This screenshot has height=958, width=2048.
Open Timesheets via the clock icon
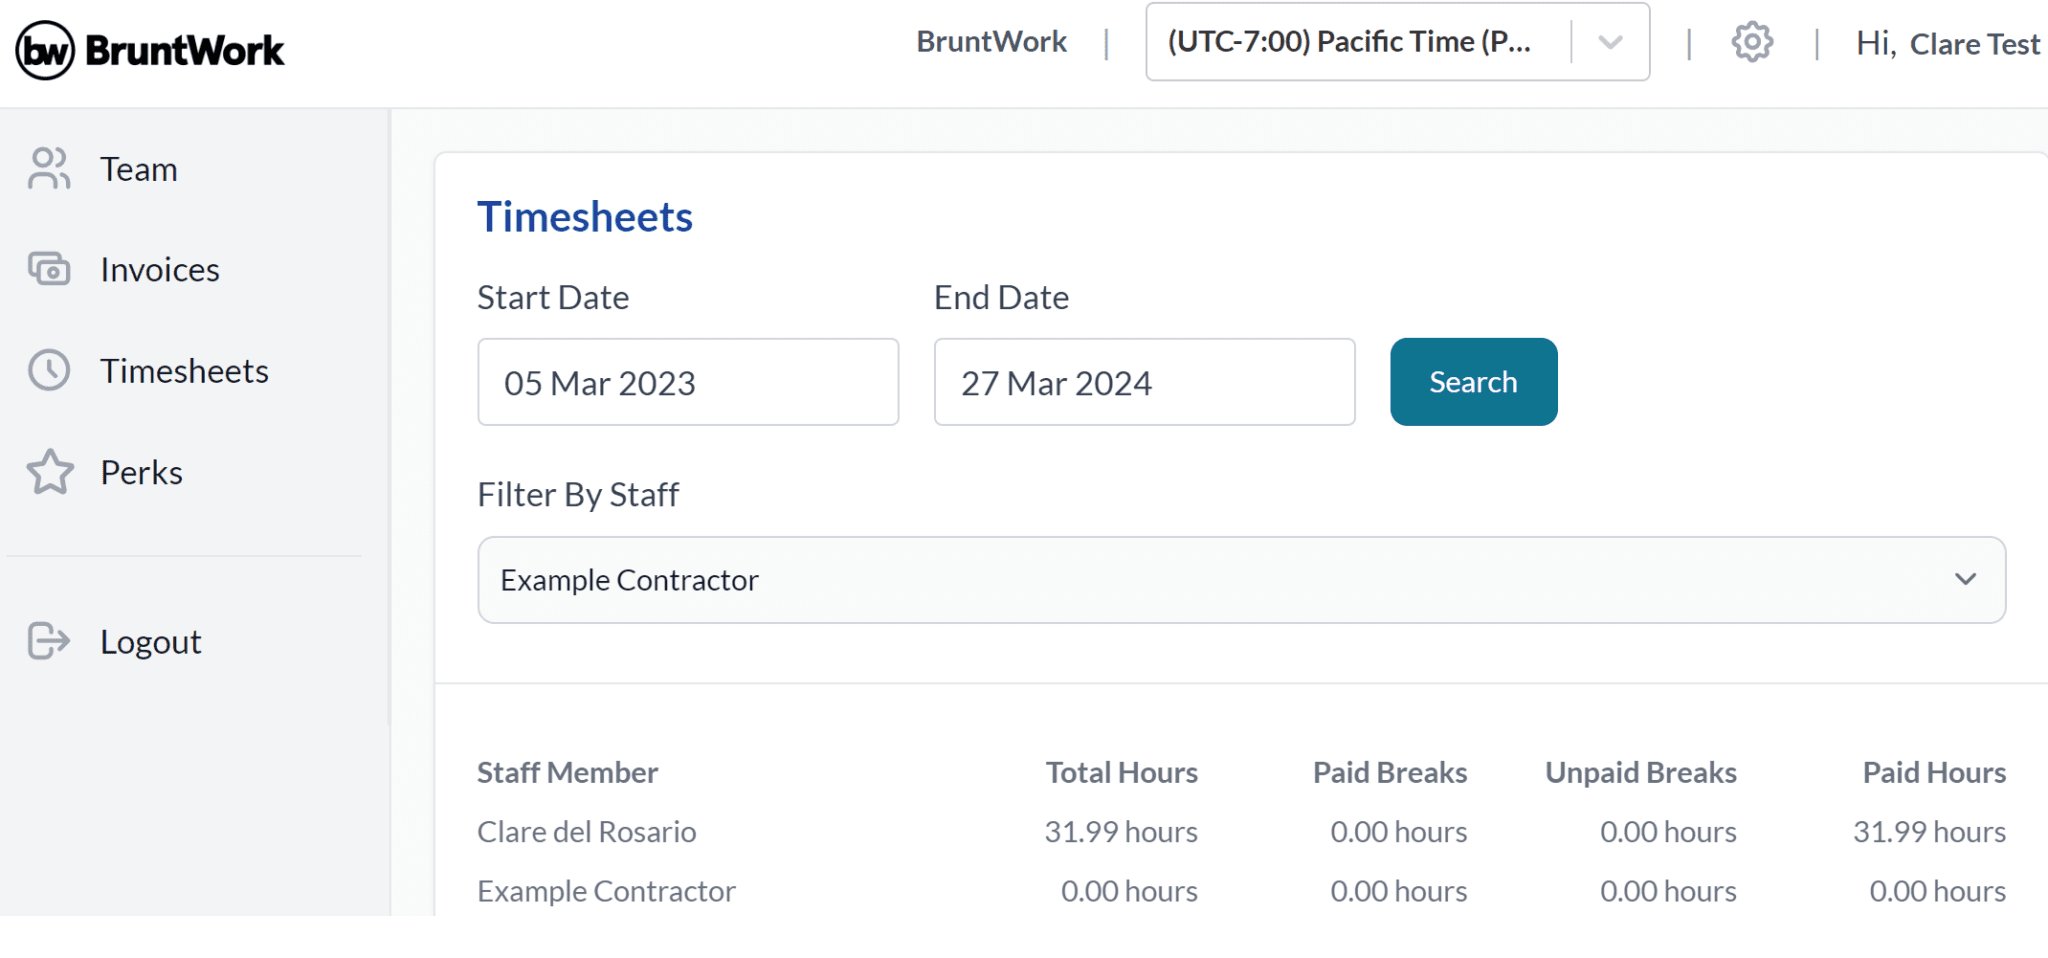48,371
